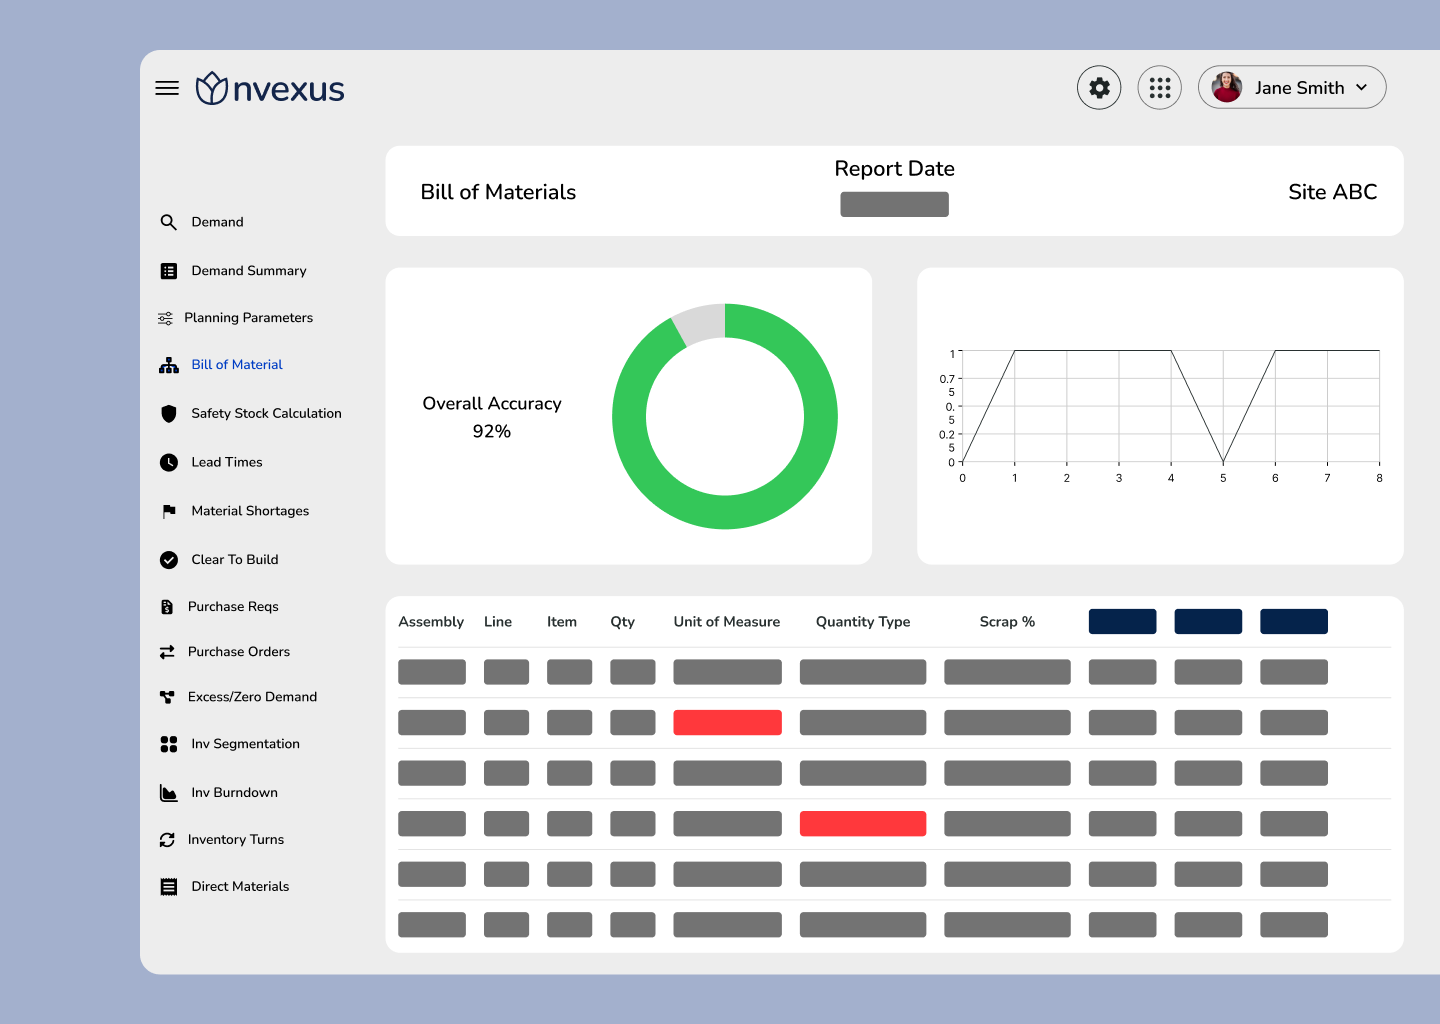Viewport: 1440px width, 1024px height.
Task: View Excess/Zero Demand
Action: click(252, 697)
